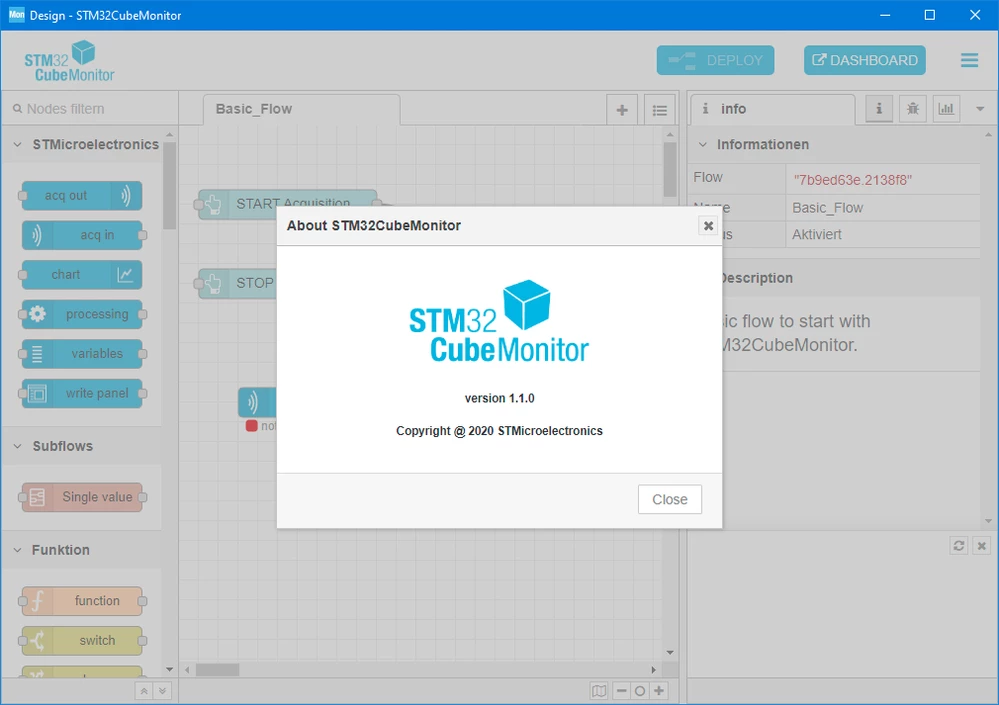This screenshot has width=999, height=705.
Task: Reset canvas zoom
Action: (640, 691)
